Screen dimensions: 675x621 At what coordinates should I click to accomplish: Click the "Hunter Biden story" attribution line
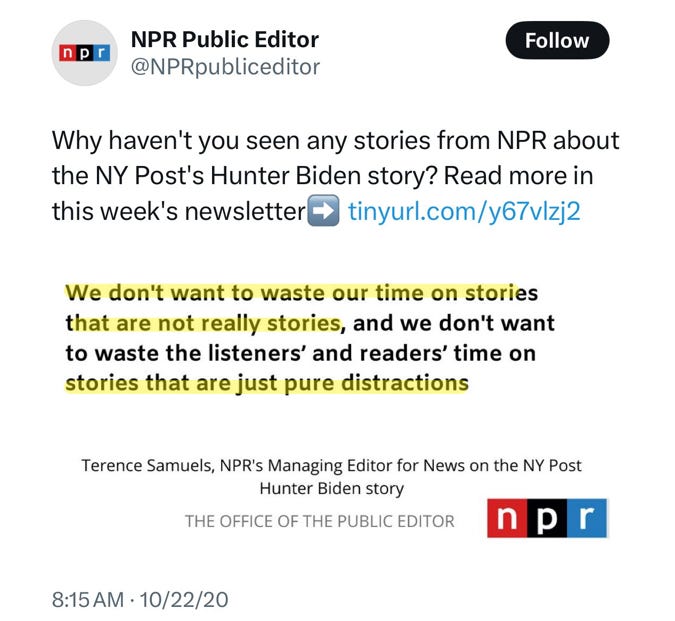331,488
